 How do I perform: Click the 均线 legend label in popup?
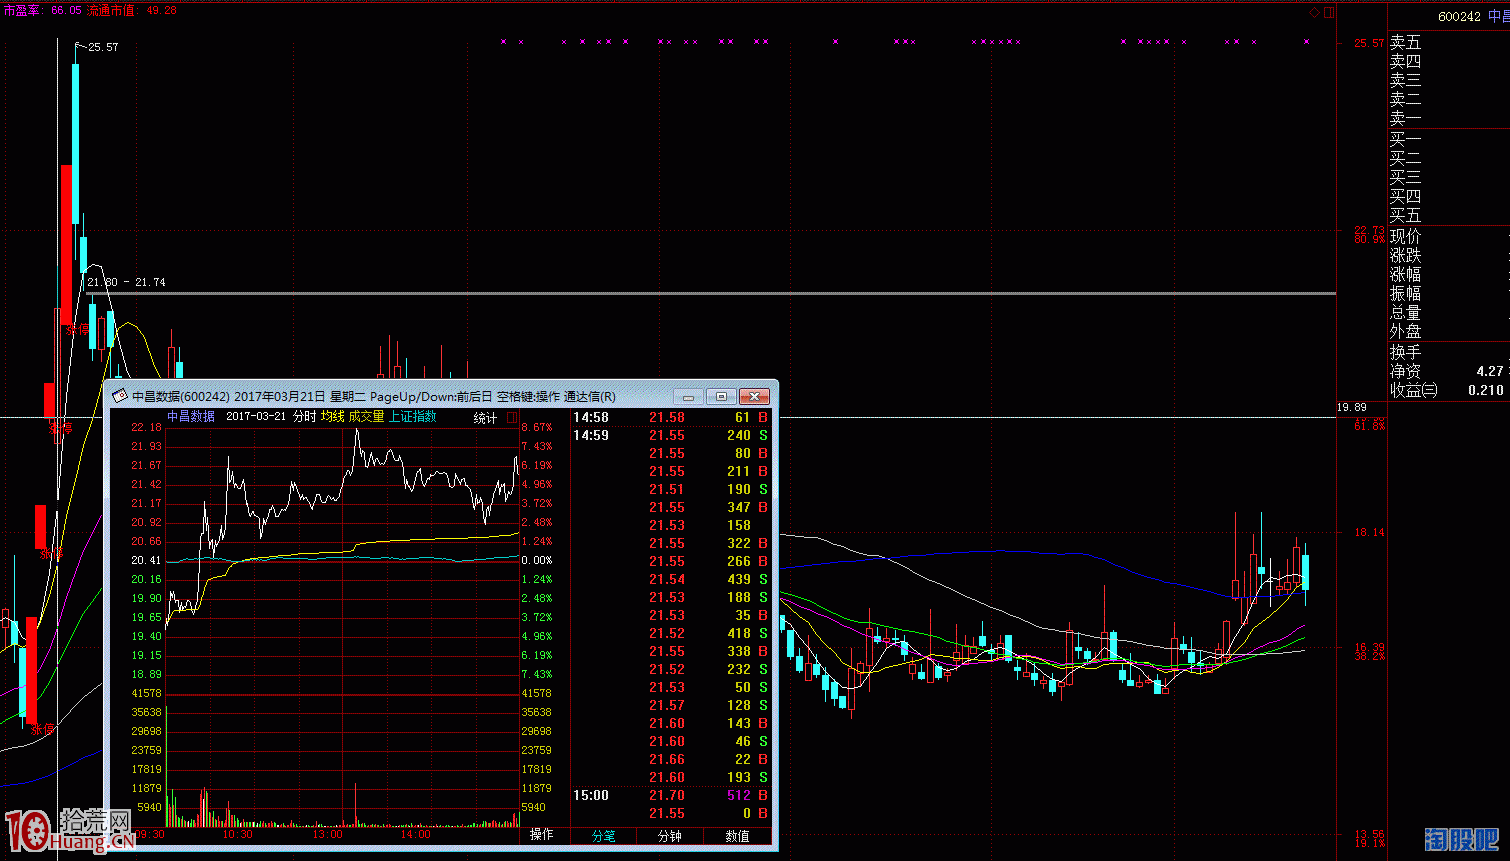click(332, 417)
